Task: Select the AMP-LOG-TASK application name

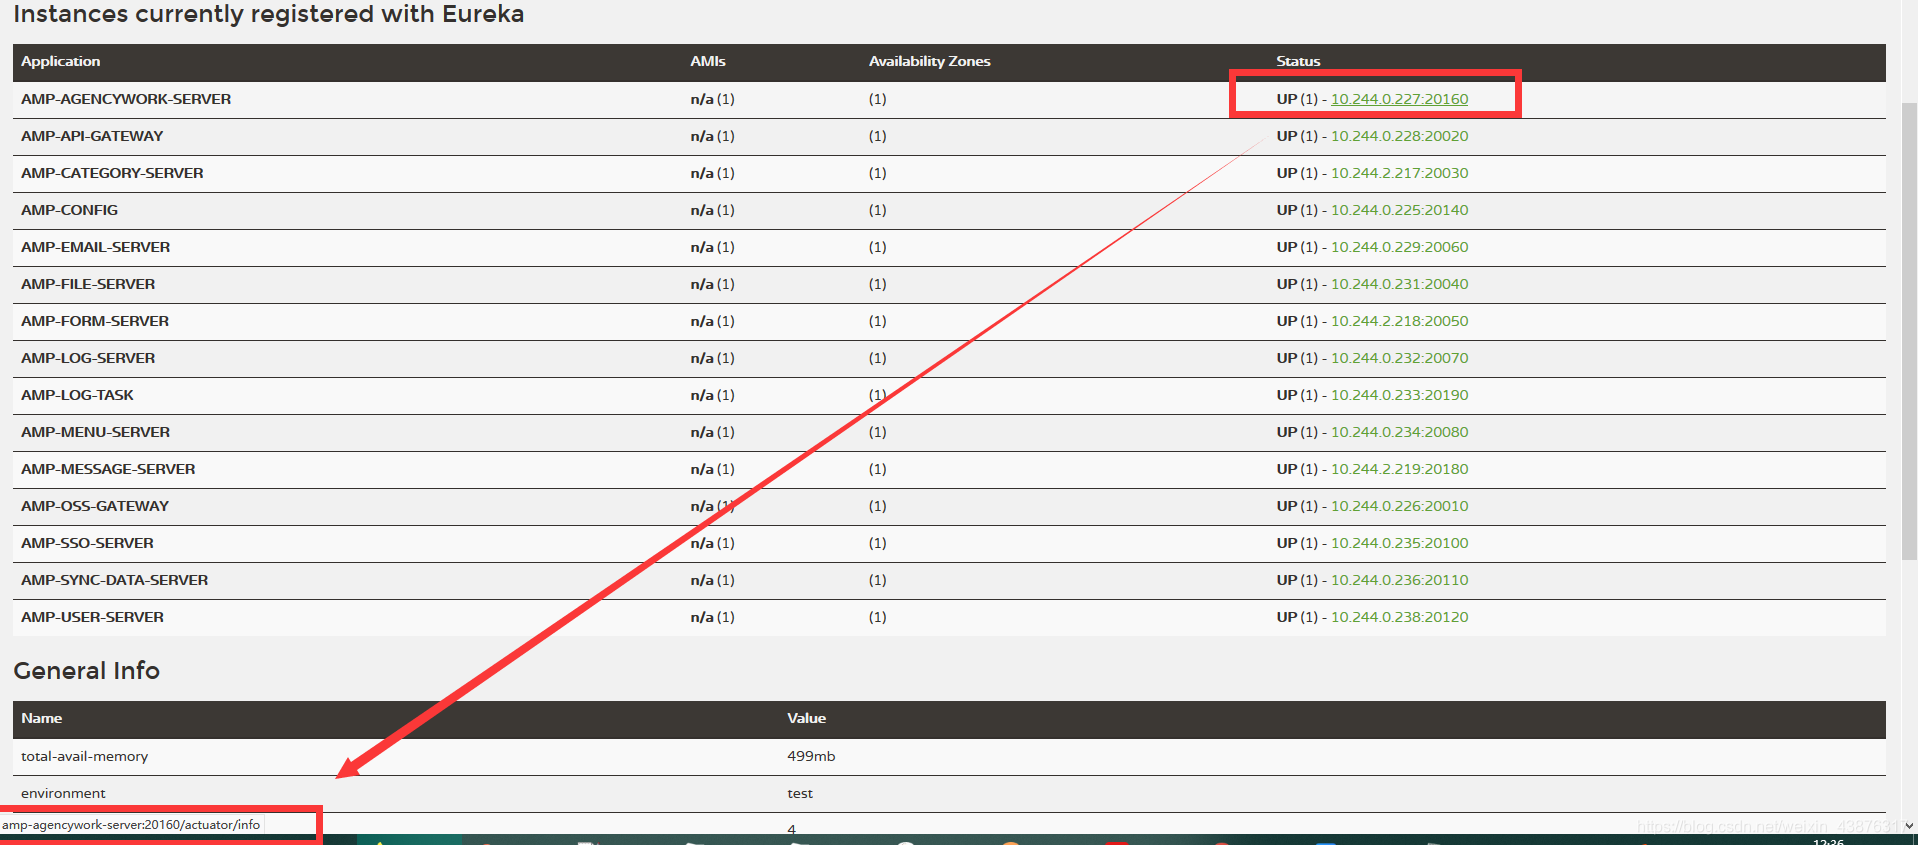Action: (77, 395)
